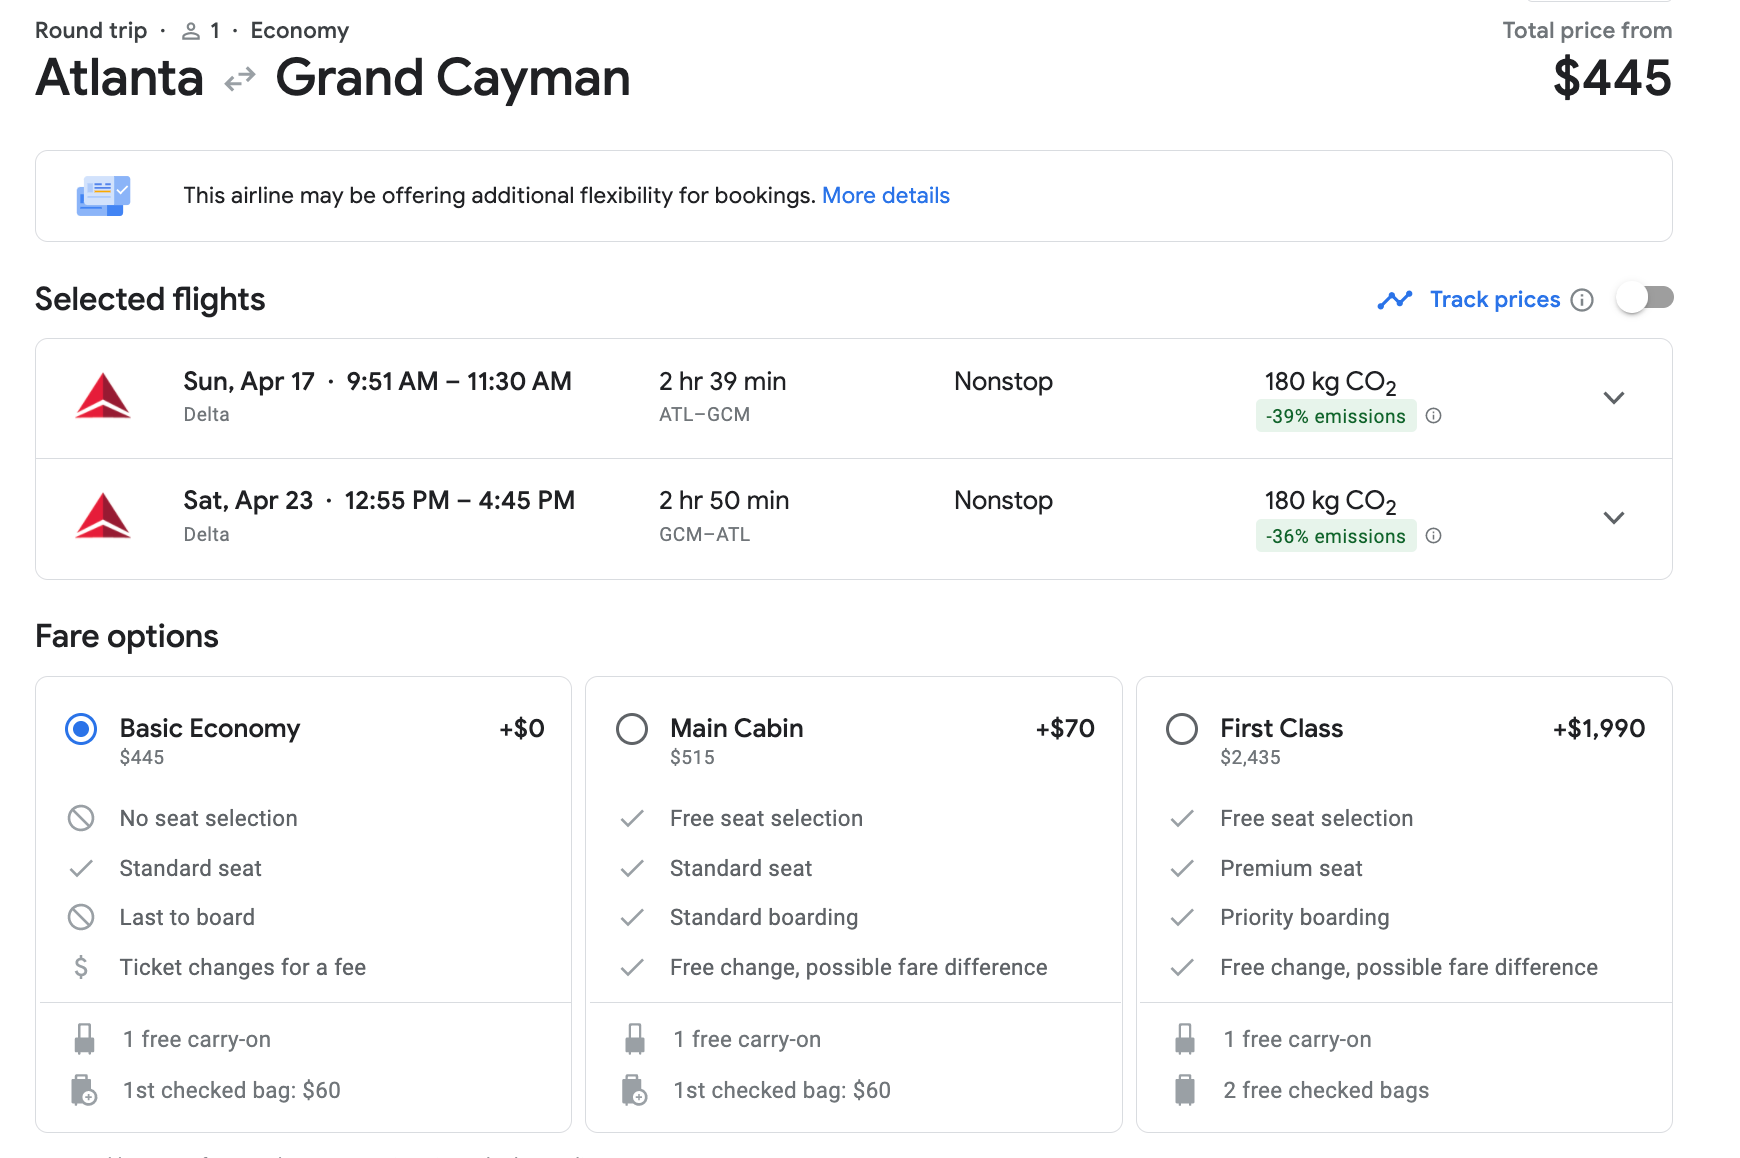This screenshot has height=1158, width=1740.
Task: Choose the First Class fare radio button
Action: [1182, 729]
